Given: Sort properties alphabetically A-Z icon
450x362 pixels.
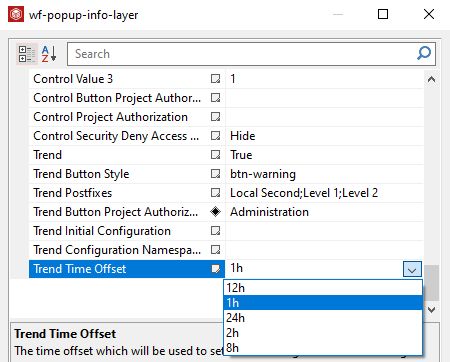Looking at the screenshot, I should click(49, 54).
